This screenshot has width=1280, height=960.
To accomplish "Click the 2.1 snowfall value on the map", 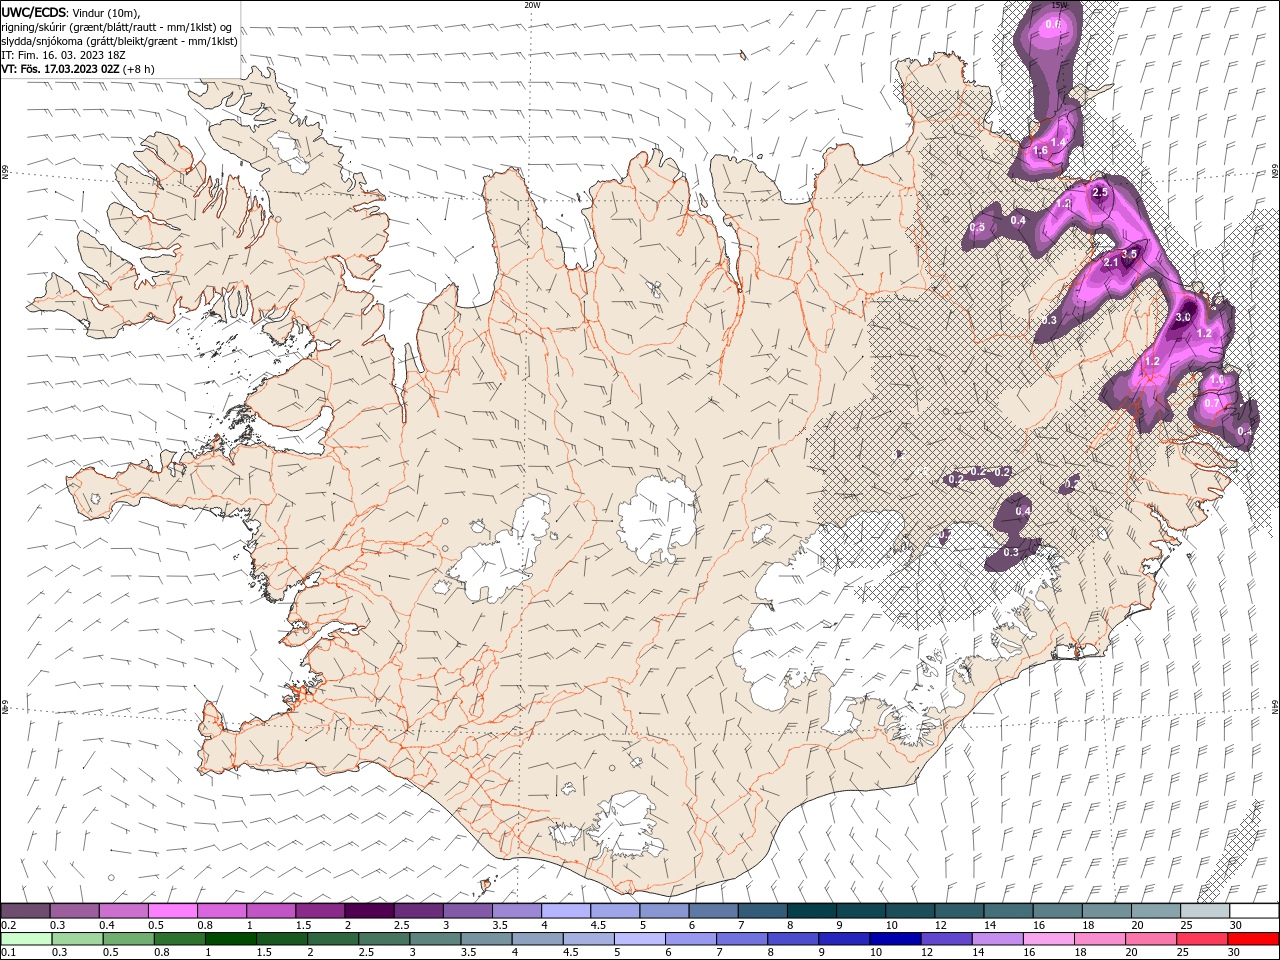I will click(x=1111, y=263).
